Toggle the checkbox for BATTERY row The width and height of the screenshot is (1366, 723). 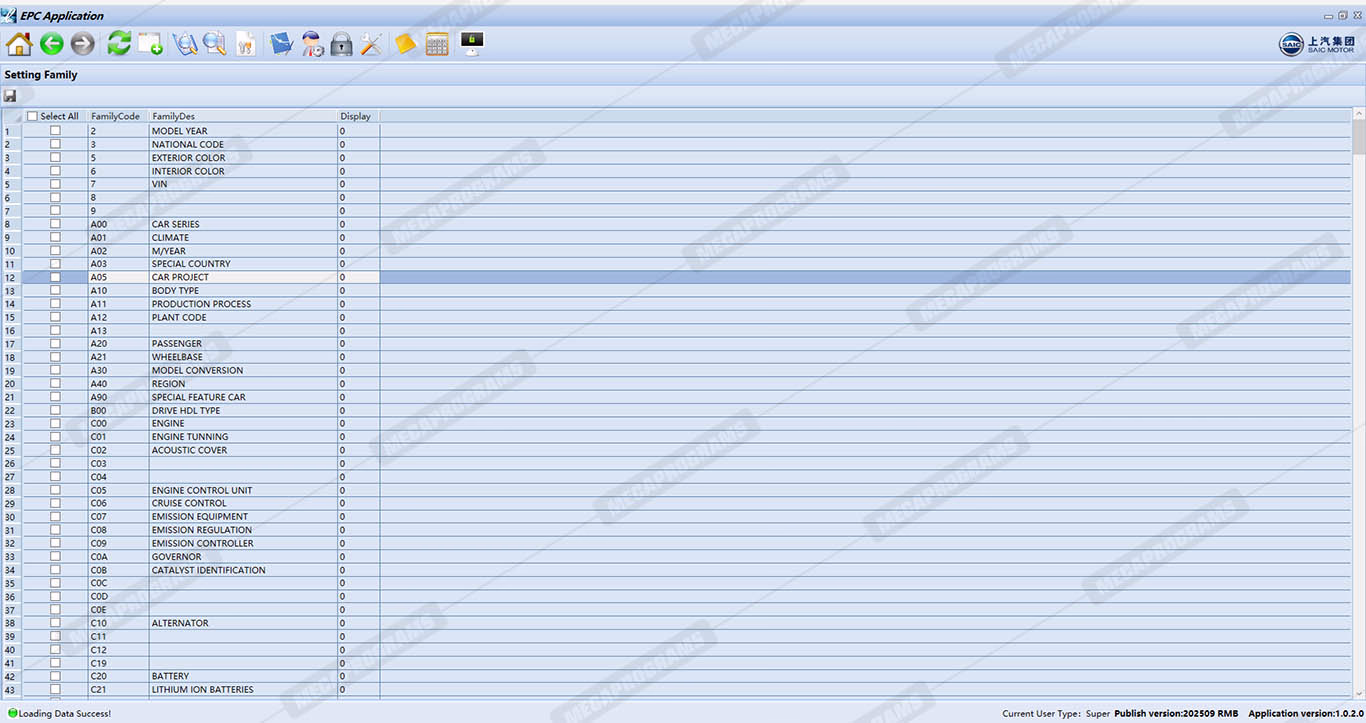click(x=55, y=677)
